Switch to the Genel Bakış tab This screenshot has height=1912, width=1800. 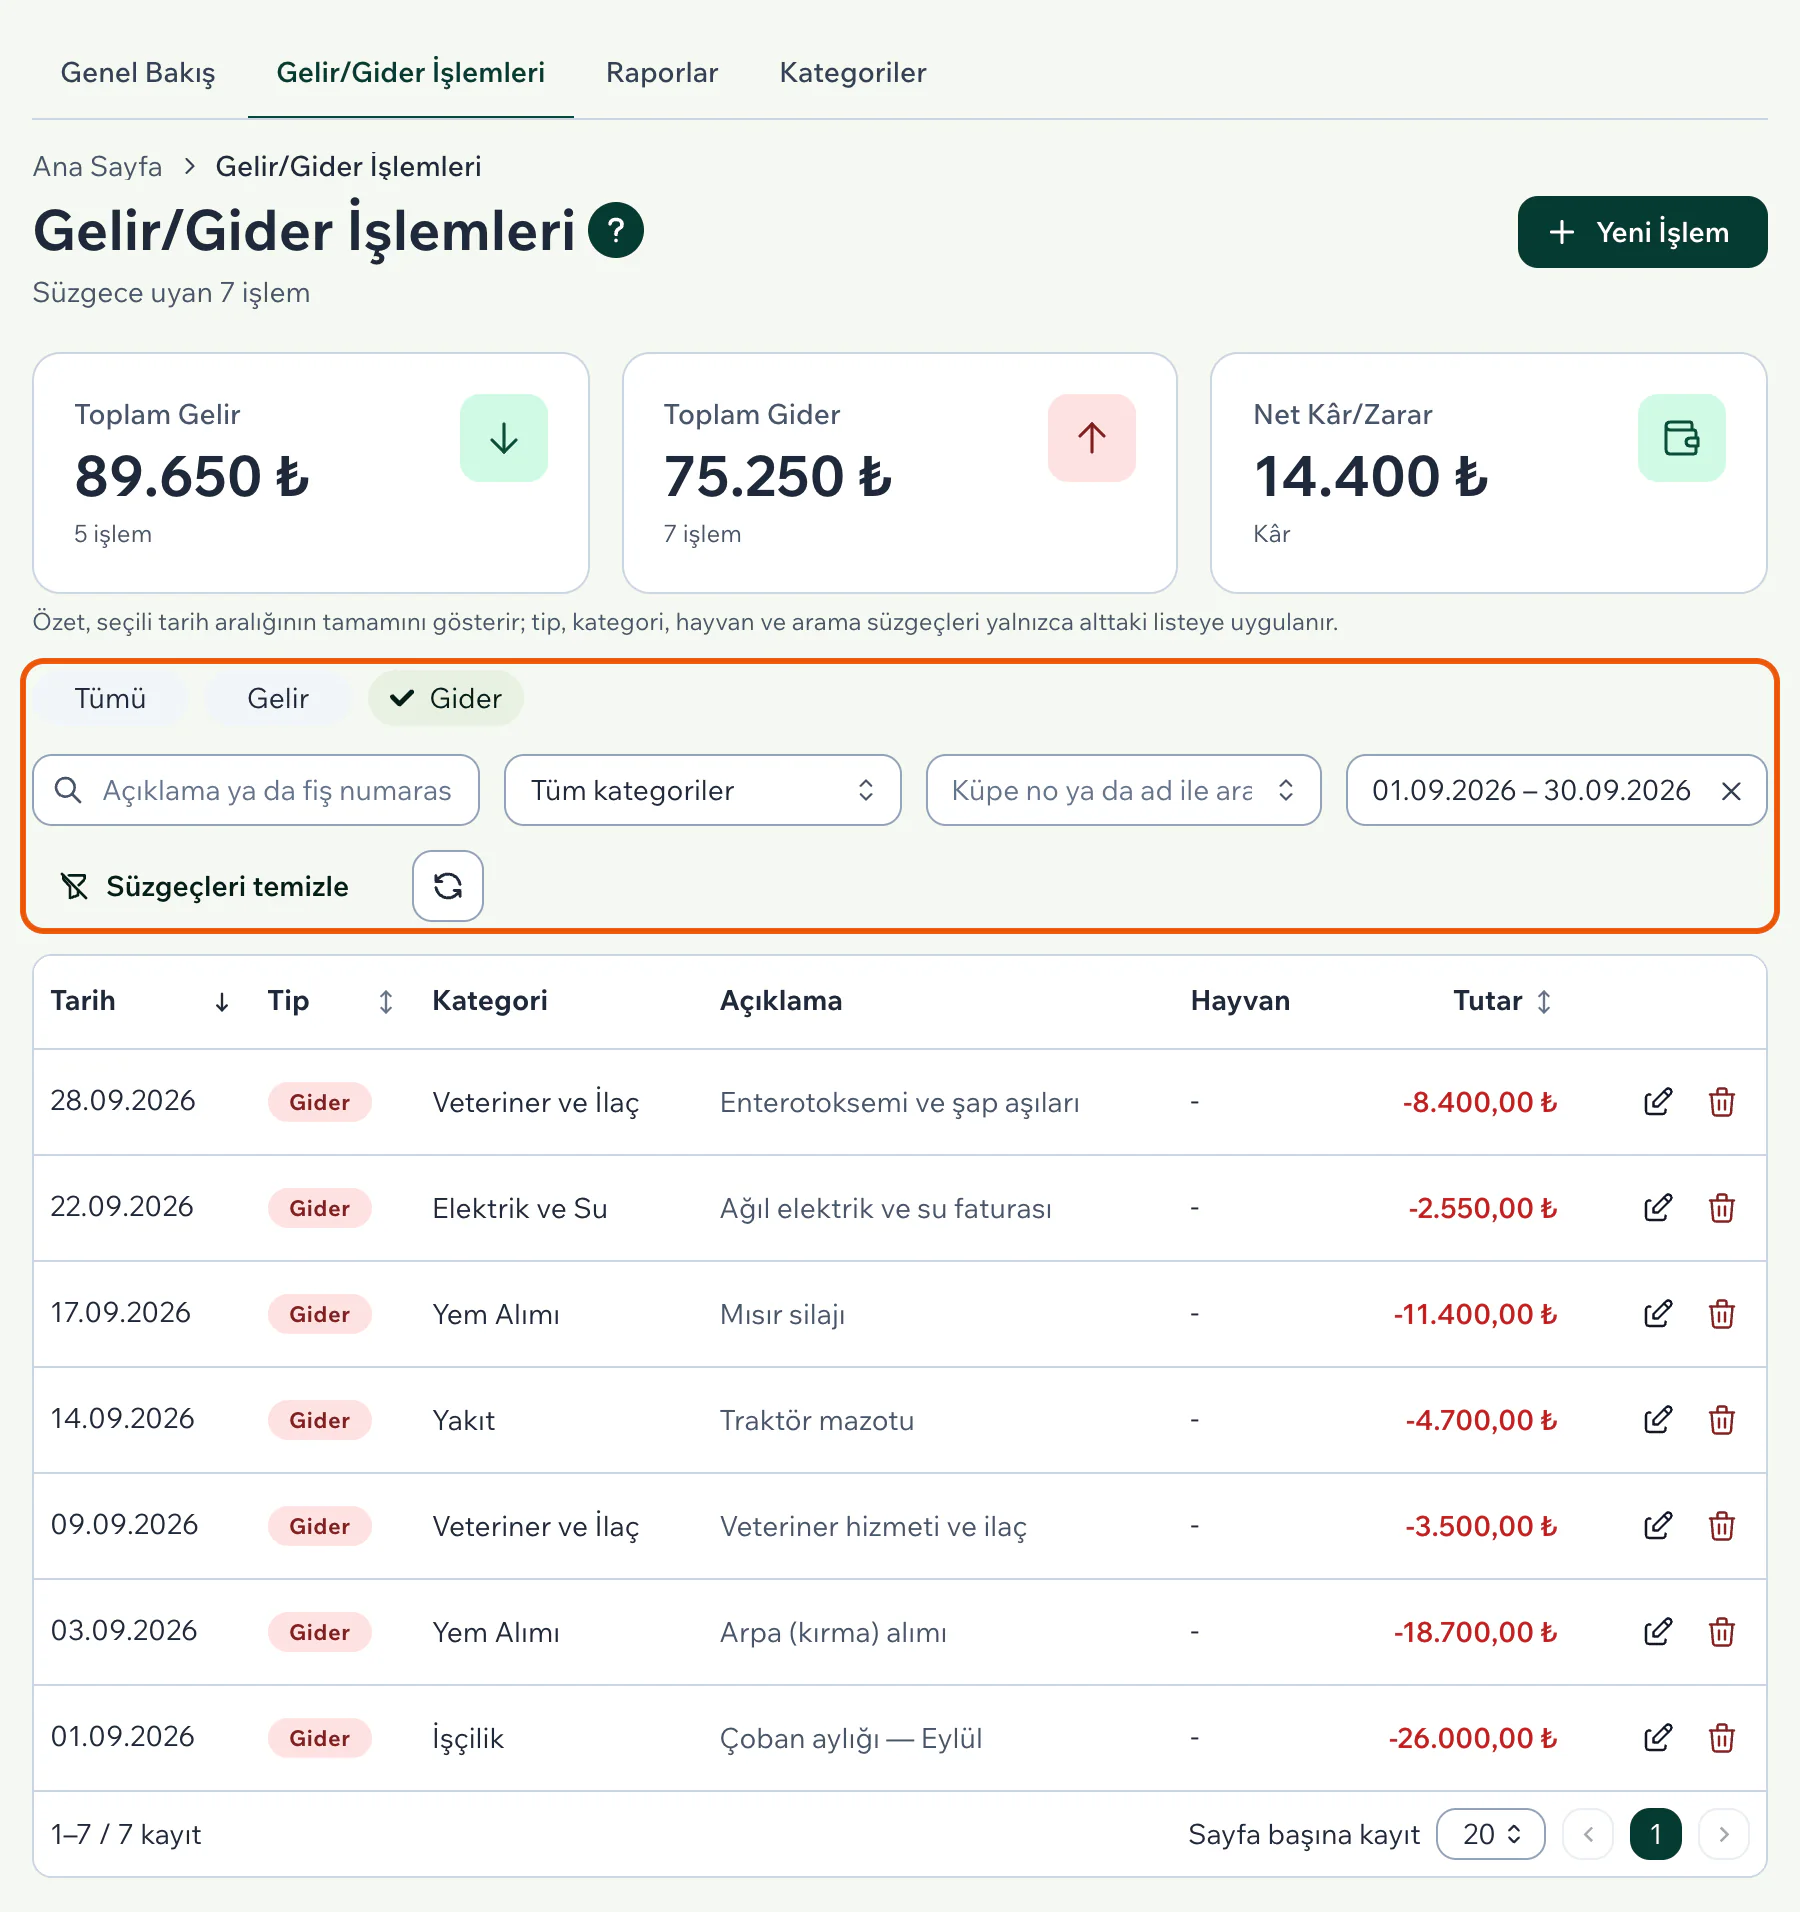pyautogui.click(x=138, y=73)
